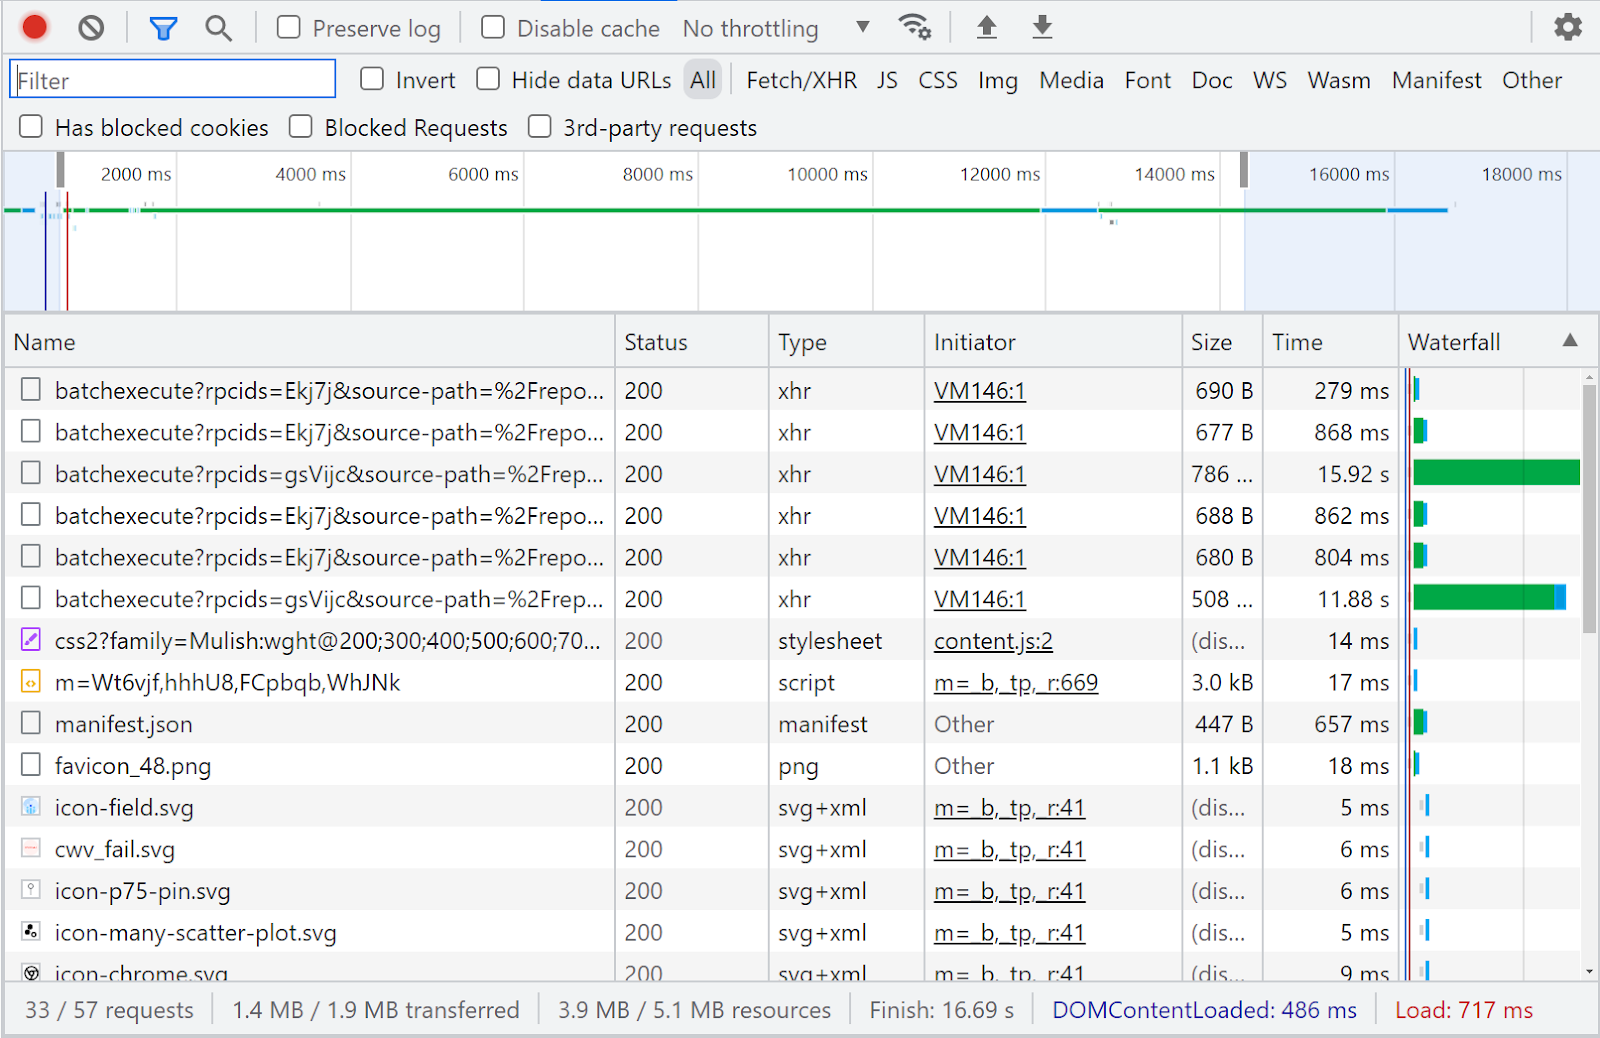Import HAR file with up arrow
1600x1038 pixels.
point(987,27)
